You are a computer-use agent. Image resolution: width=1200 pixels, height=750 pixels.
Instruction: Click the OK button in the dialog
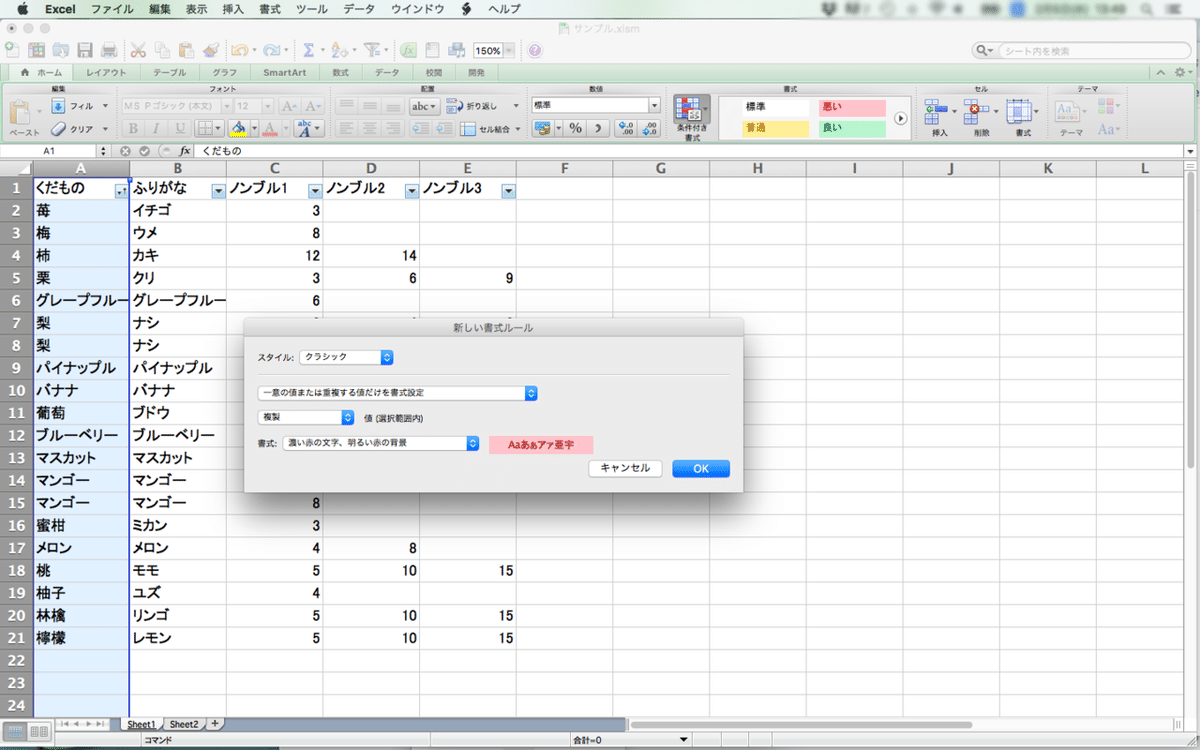tap(701, 468)
